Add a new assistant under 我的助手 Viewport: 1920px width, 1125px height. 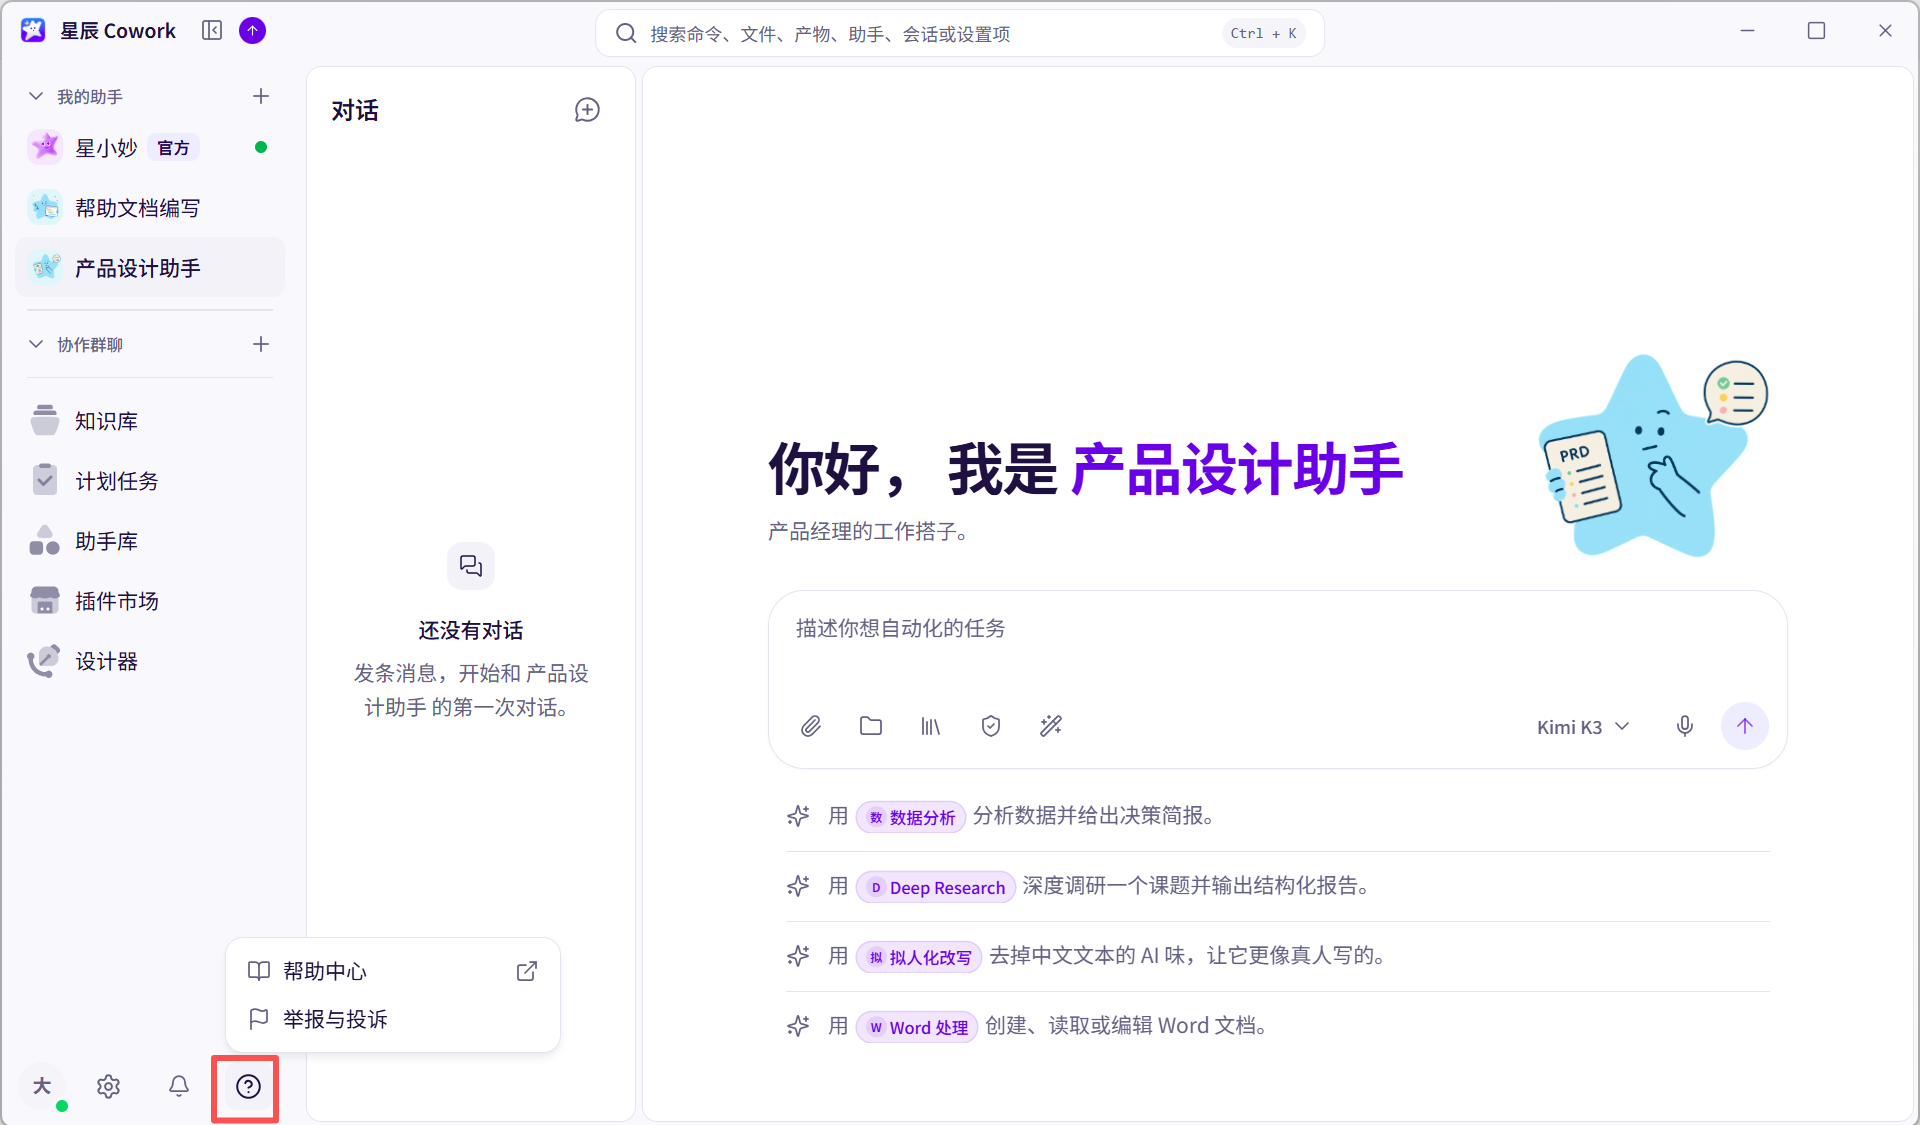point(261,96)
